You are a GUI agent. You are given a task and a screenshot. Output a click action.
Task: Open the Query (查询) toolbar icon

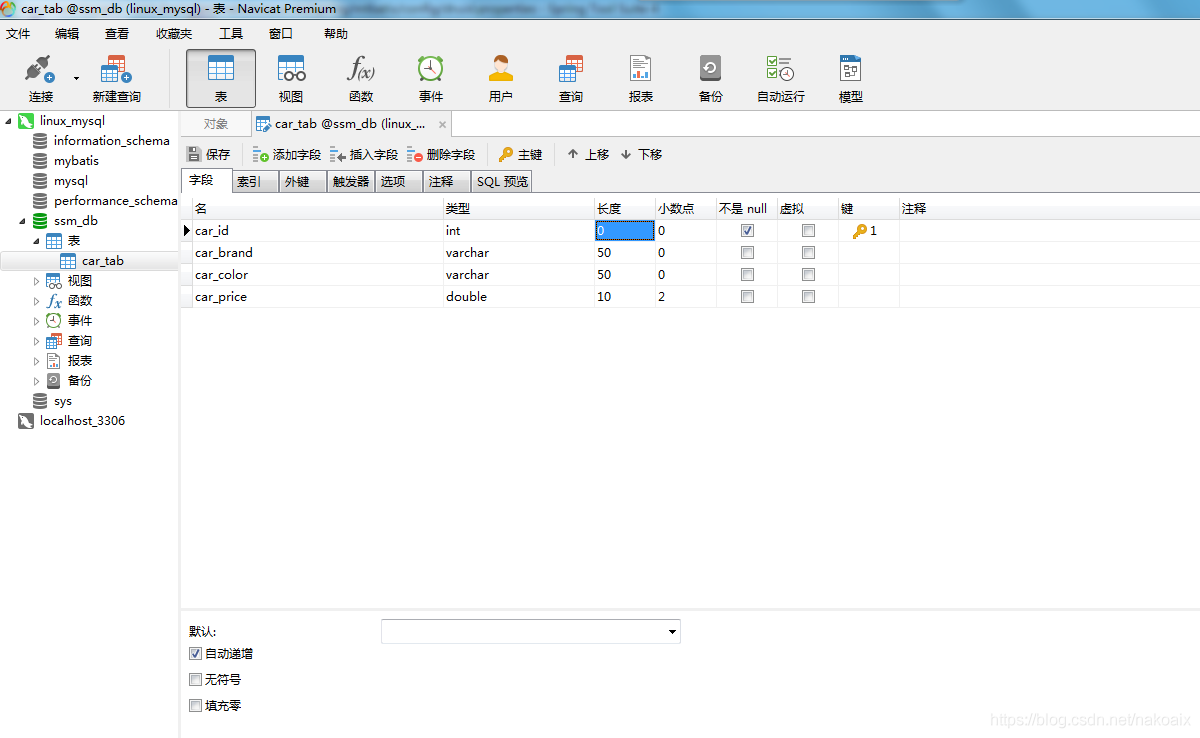[571, 79]
